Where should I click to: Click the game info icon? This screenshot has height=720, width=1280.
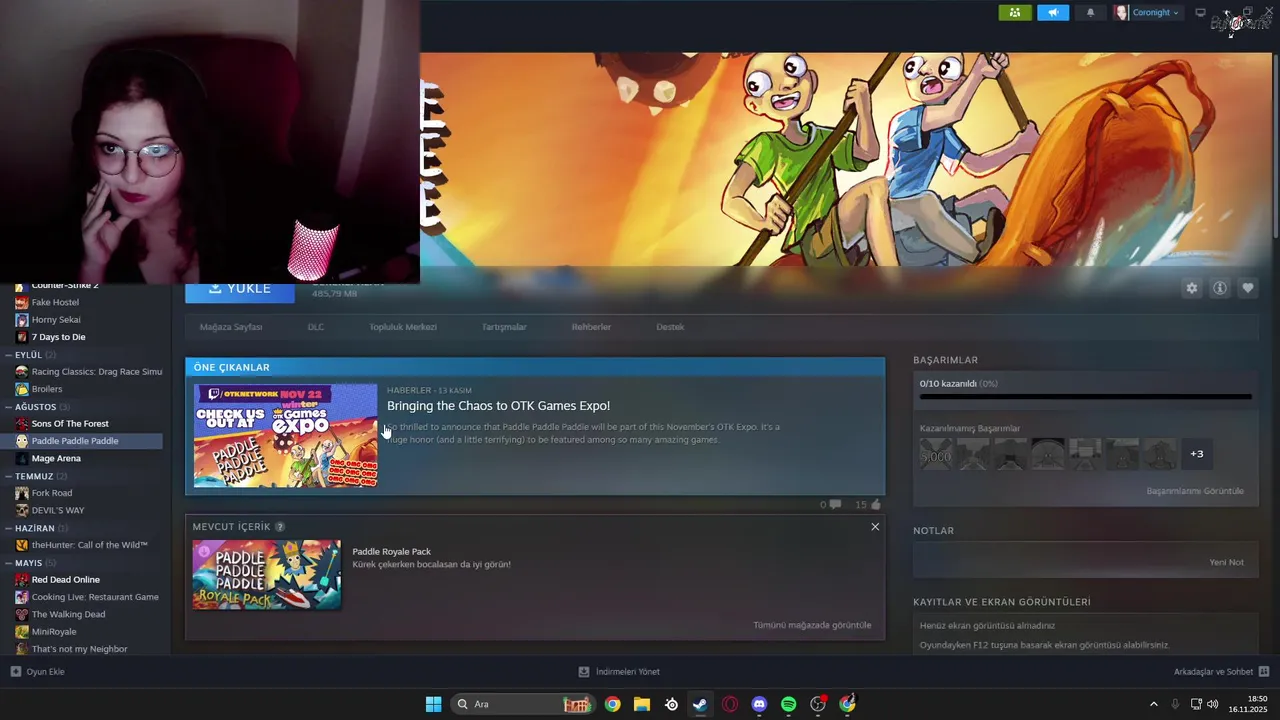coord(1220,288)
